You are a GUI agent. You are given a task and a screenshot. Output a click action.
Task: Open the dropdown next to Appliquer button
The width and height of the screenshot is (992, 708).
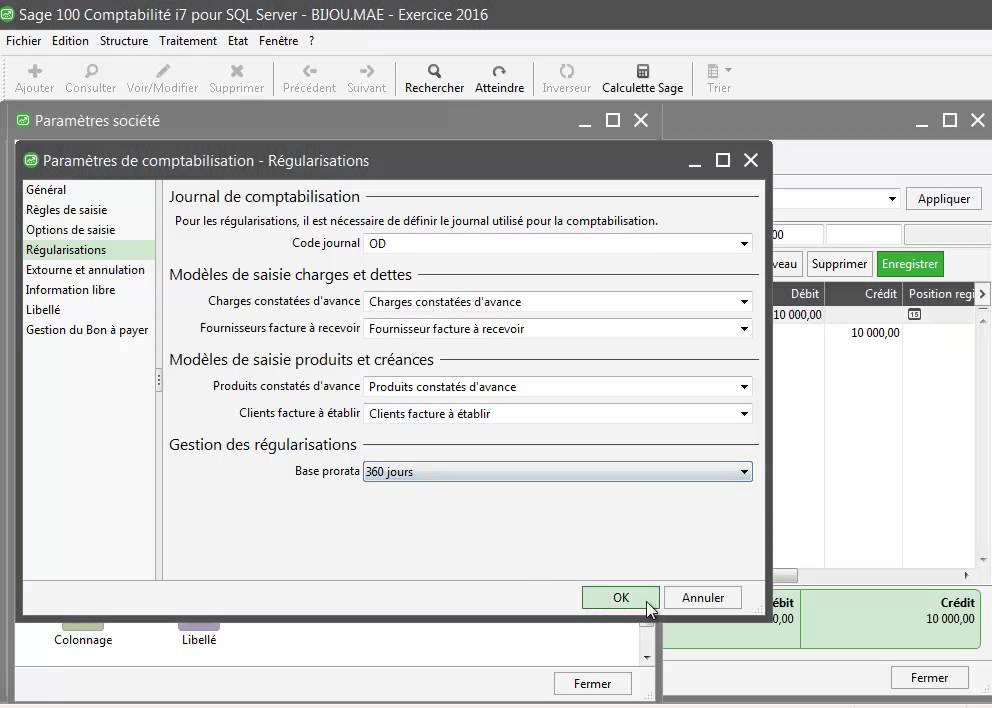[x=892, y=199]
